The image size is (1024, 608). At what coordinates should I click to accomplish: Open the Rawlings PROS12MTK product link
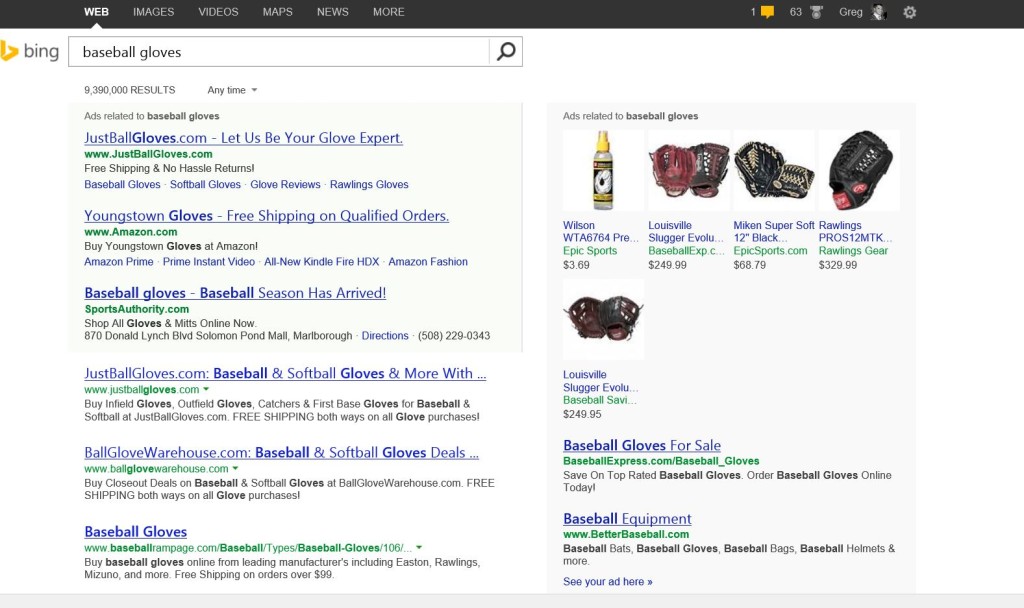tap(856, 231)
